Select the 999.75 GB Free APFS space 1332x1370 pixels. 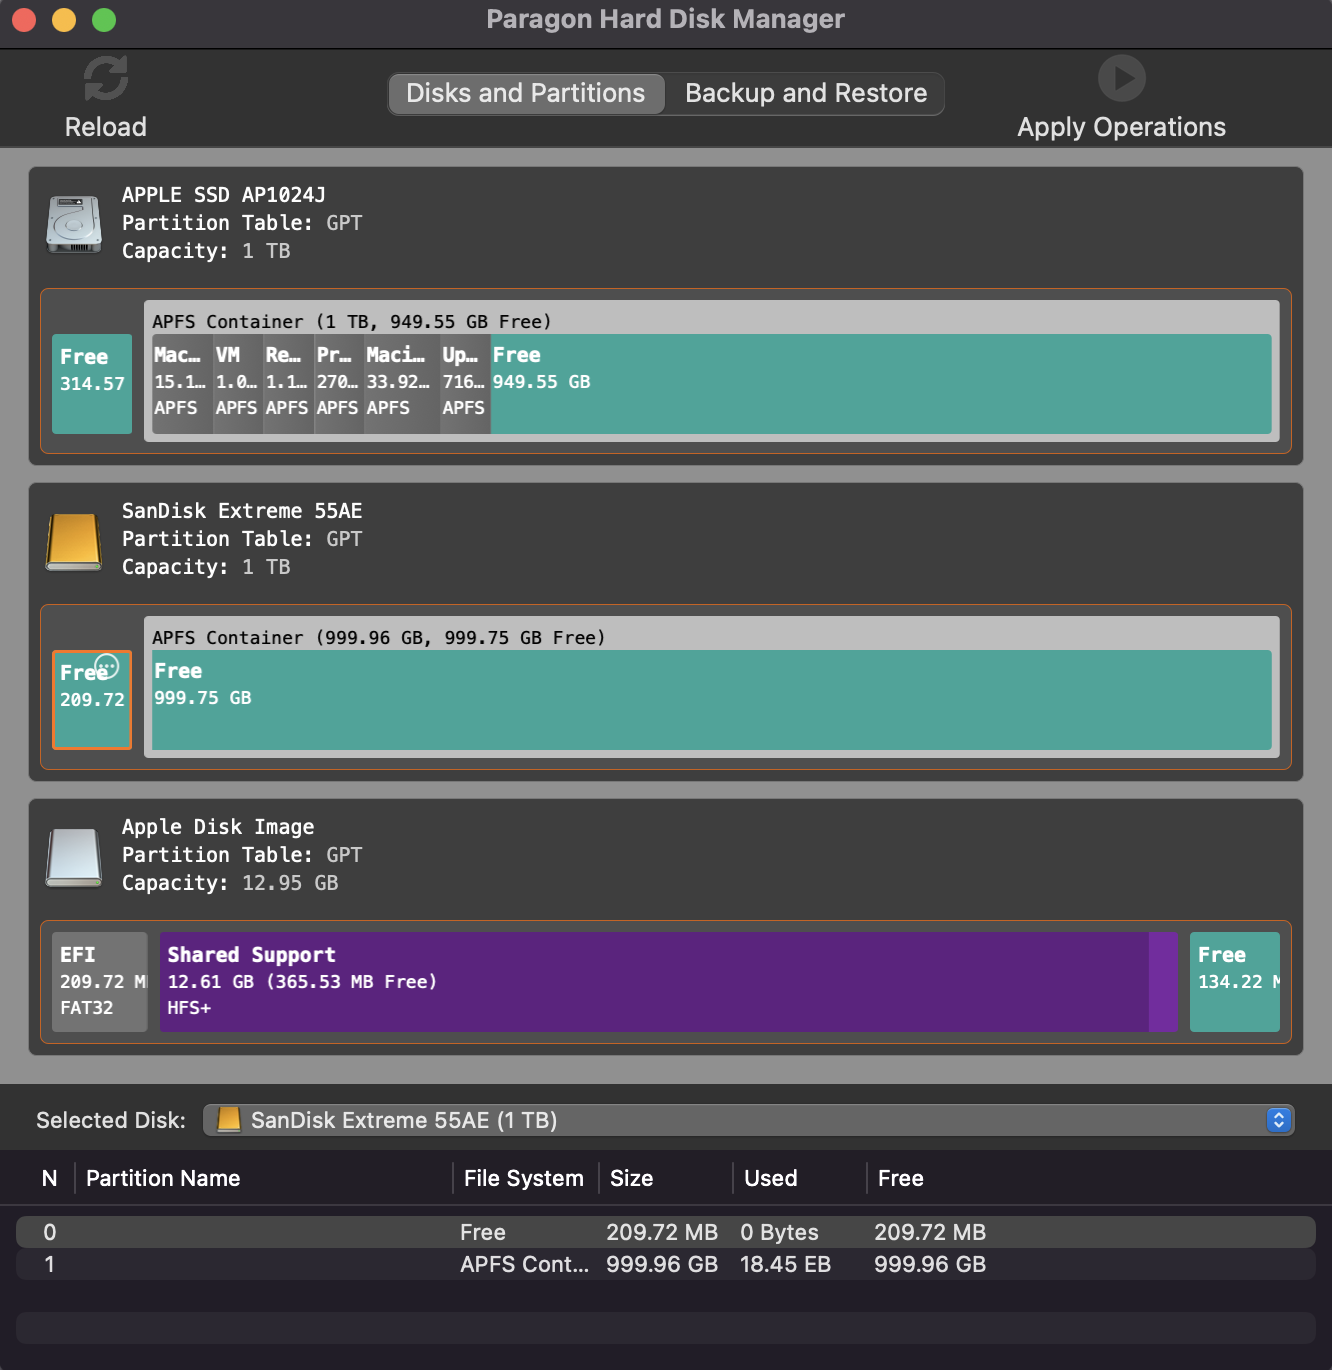coord(710,700)
